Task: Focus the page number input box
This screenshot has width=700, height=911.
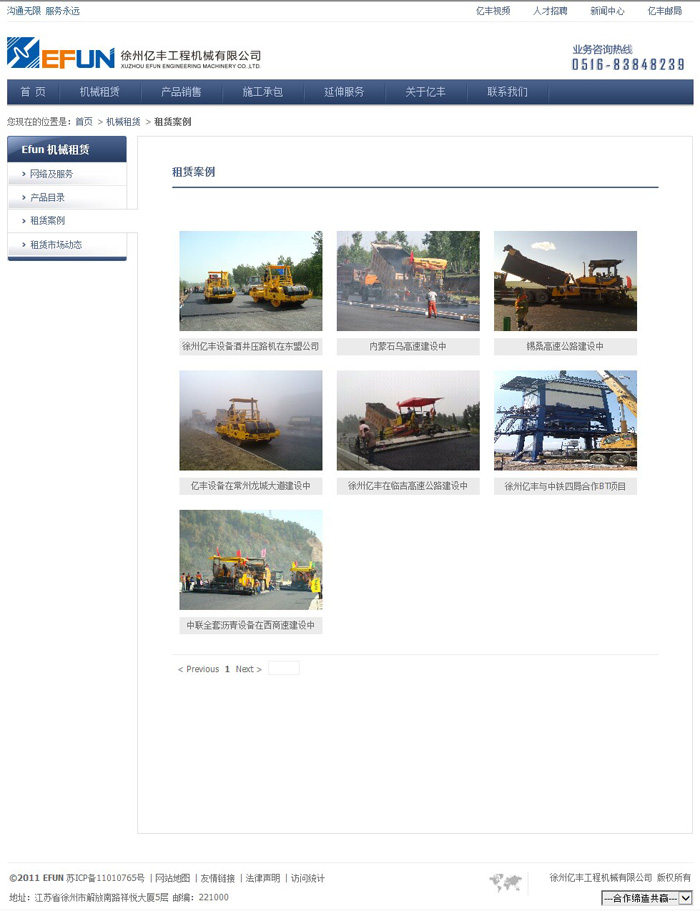Action: click(284, 668)
